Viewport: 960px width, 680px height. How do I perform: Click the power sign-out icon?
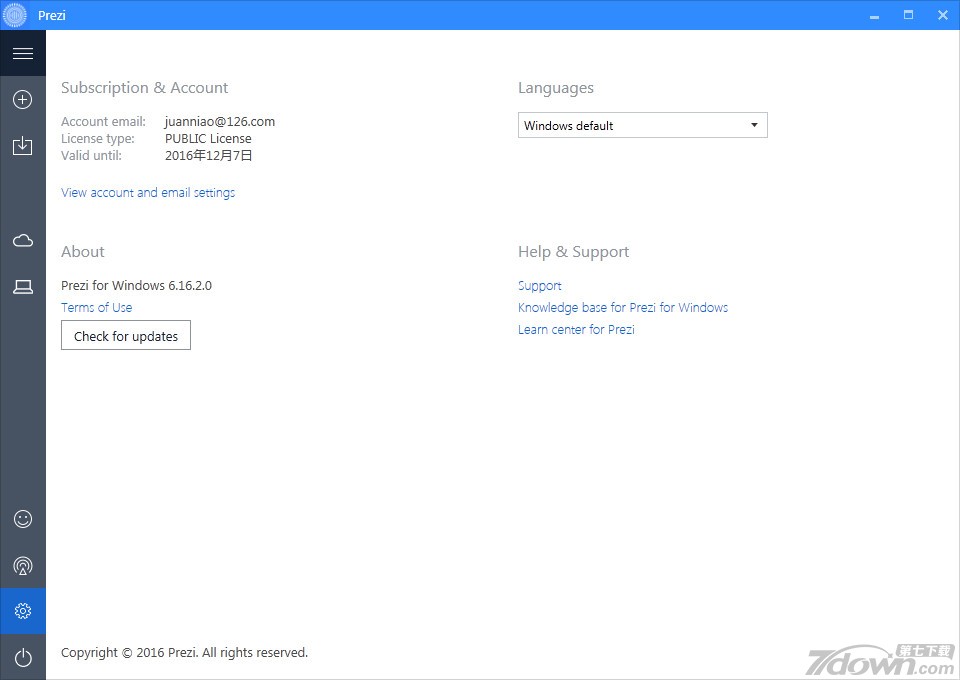point(23,657)
